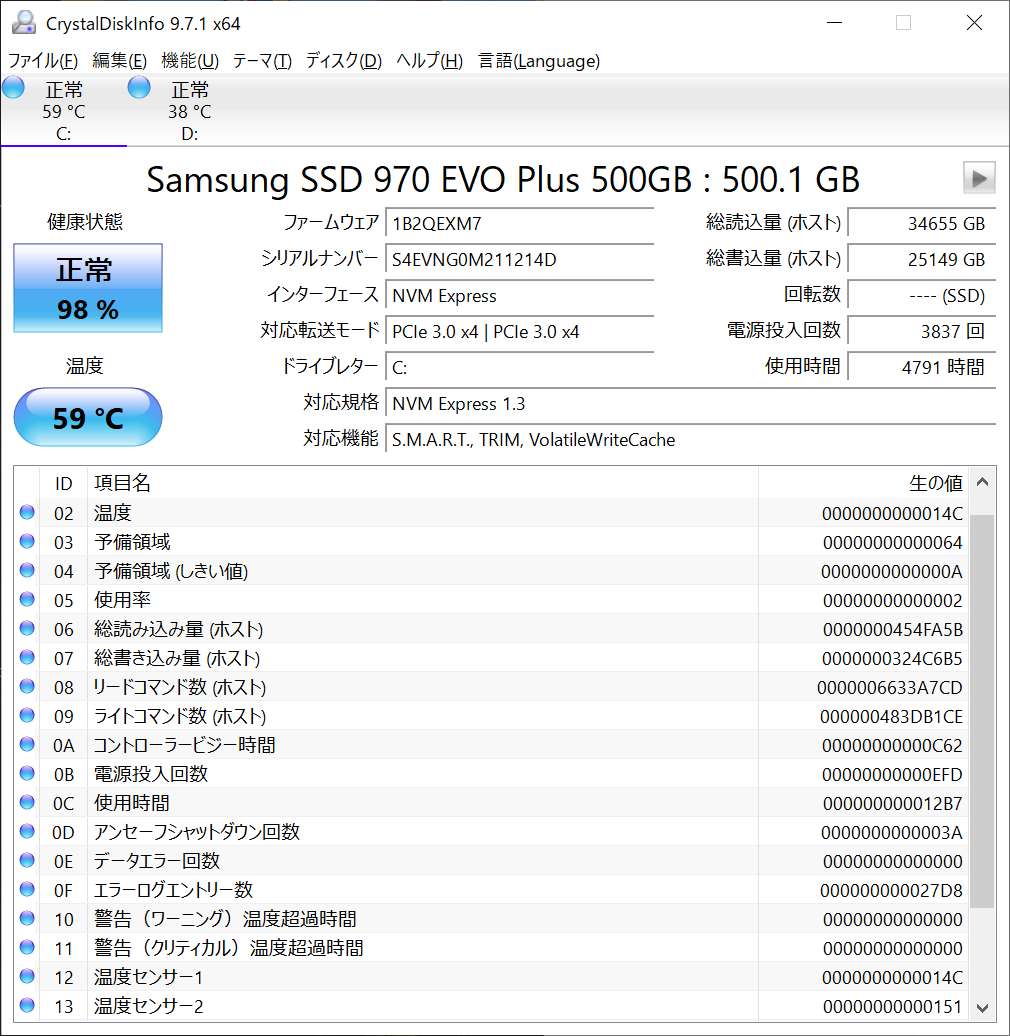The height and width of the screenshot is (1036, 1010).
Task: Click the status orb for row 11 警告（クリティカル）温度超過時間
Action: coord(27,947)
